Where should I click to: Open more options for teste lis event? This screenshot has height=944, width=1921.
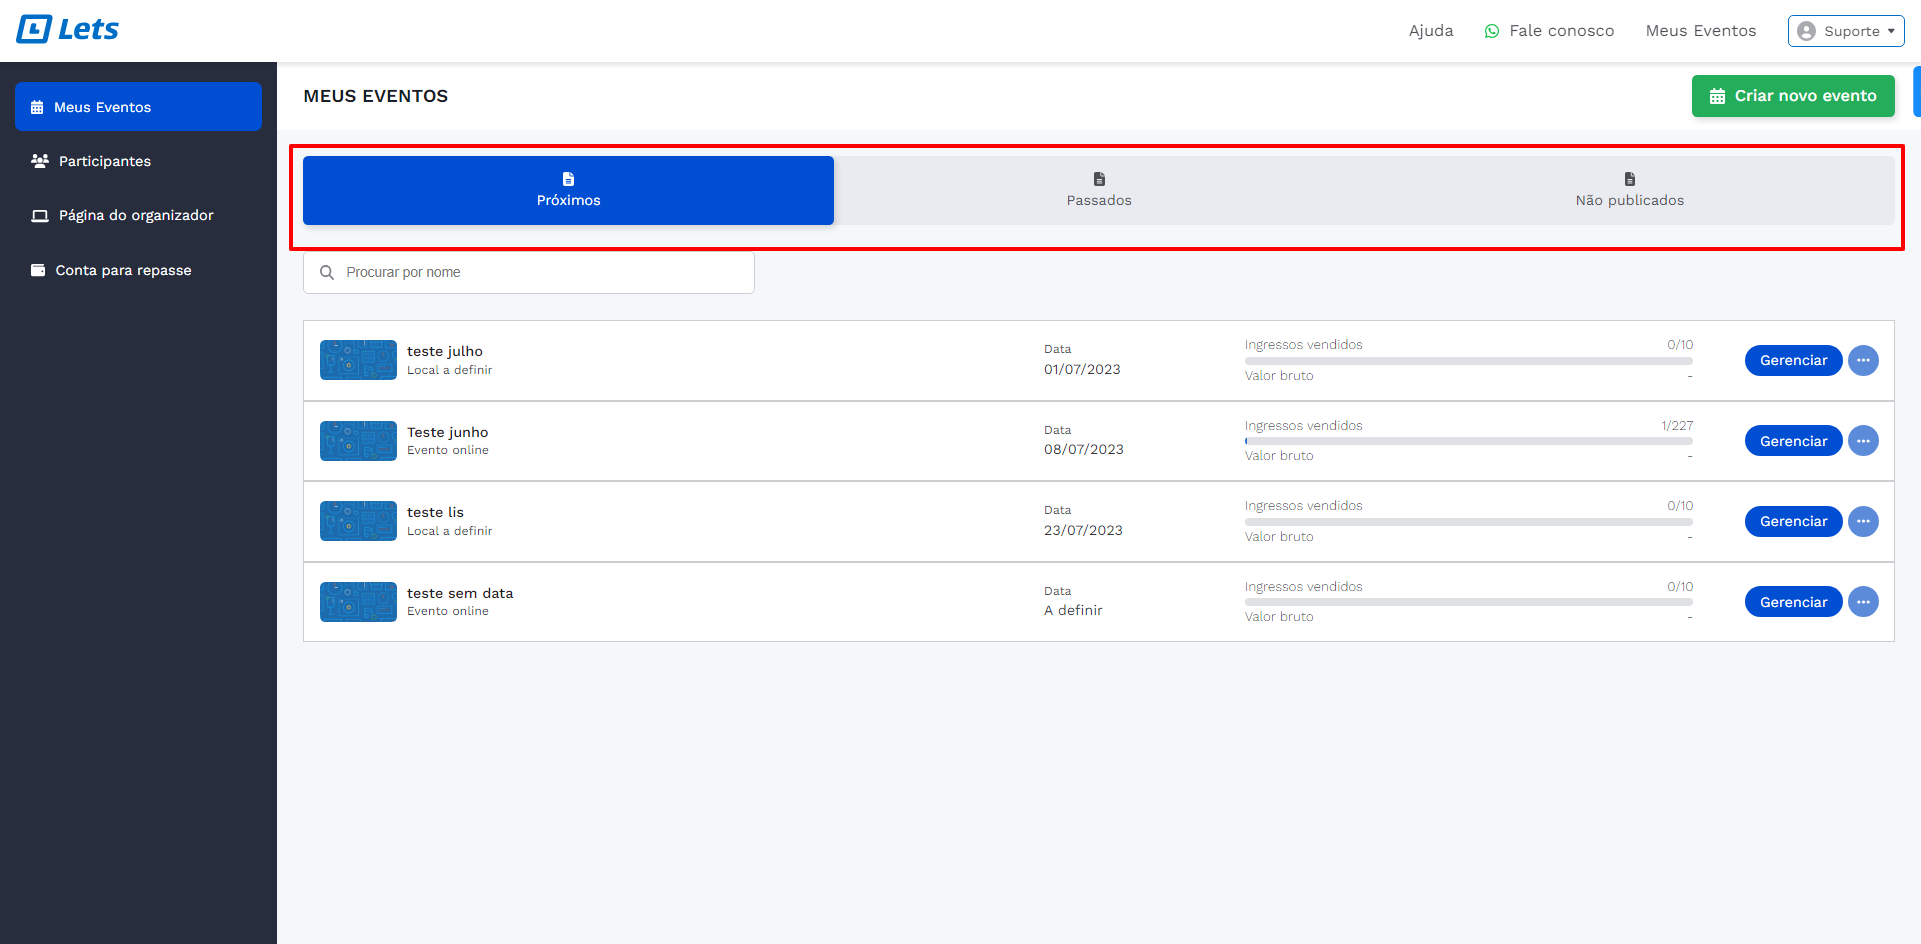click(x=1862, y=522)
